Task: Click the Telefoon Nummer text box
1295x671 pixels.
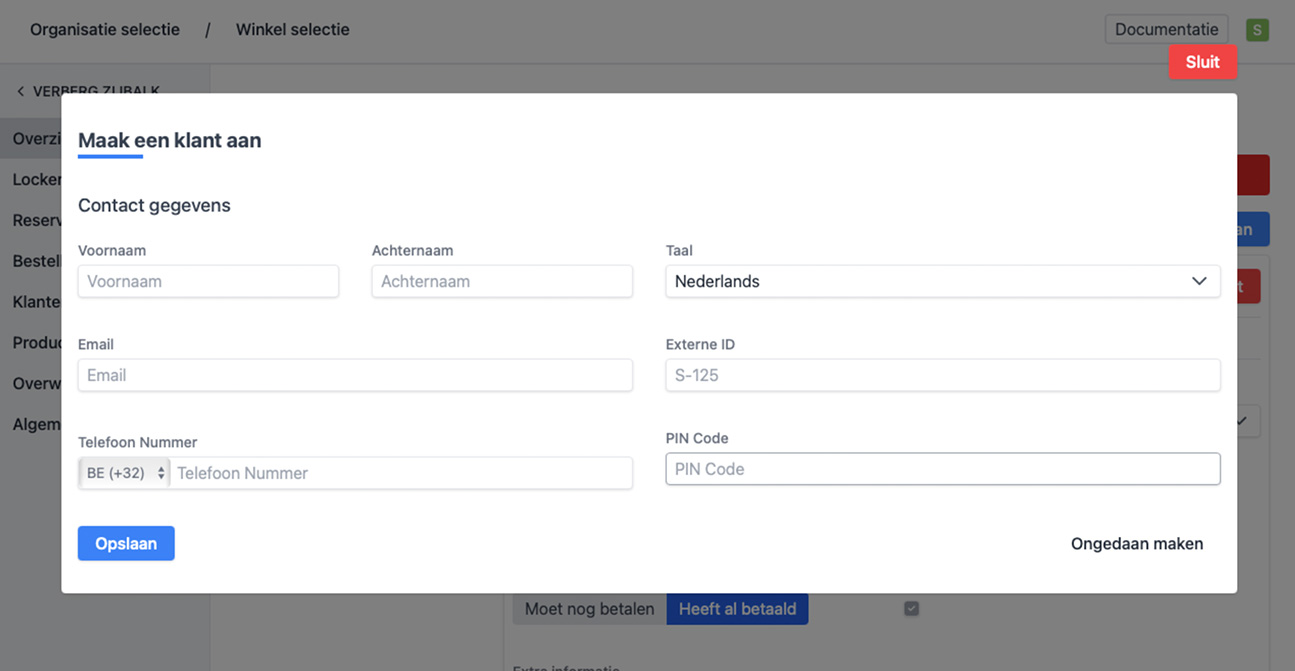Action: point(400,473)
